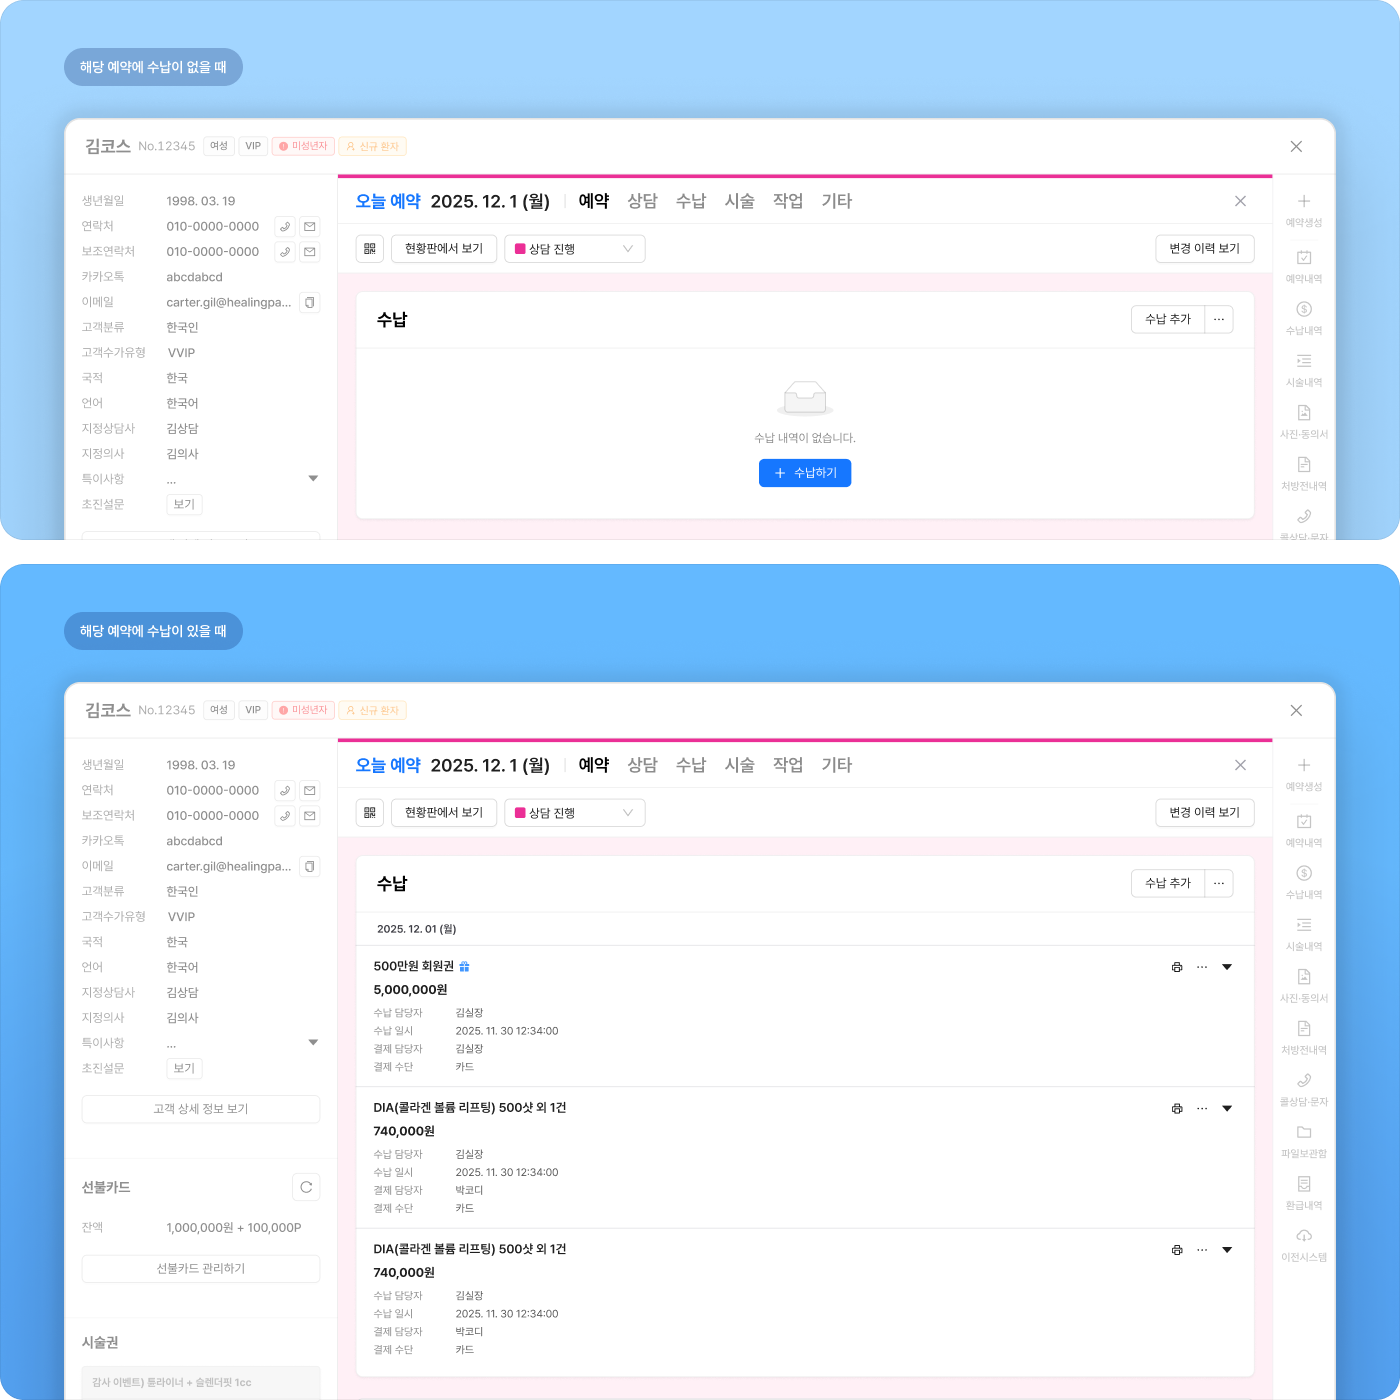The height and width of the screenshot is (1400, 1400).
Task: Open the 상담 진행 status dropdown in lower panel
Action: coord(575,813)
